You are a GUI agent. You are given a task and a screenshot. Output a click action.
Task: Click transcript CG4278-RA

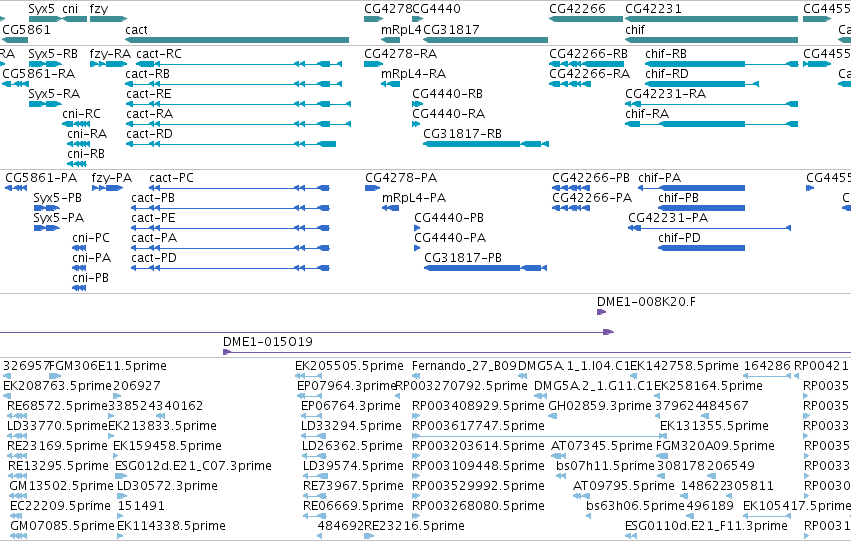pyautogui.click(x=373, y=64)
